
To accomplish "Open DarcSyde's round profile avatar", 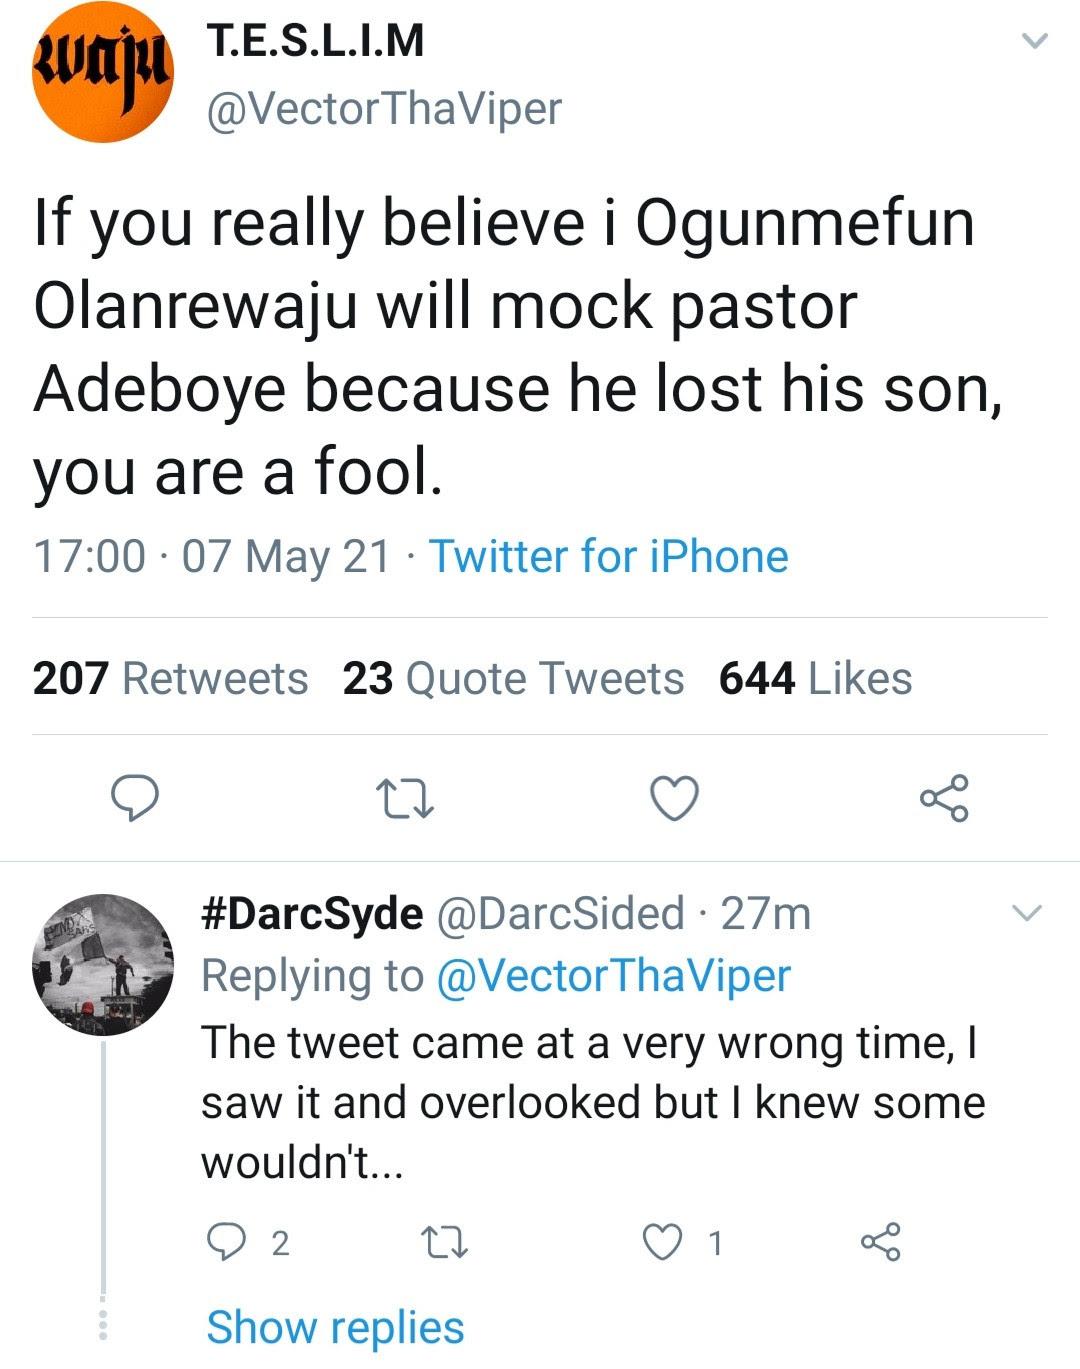I will pyautogui.click(x=103, y=964).
